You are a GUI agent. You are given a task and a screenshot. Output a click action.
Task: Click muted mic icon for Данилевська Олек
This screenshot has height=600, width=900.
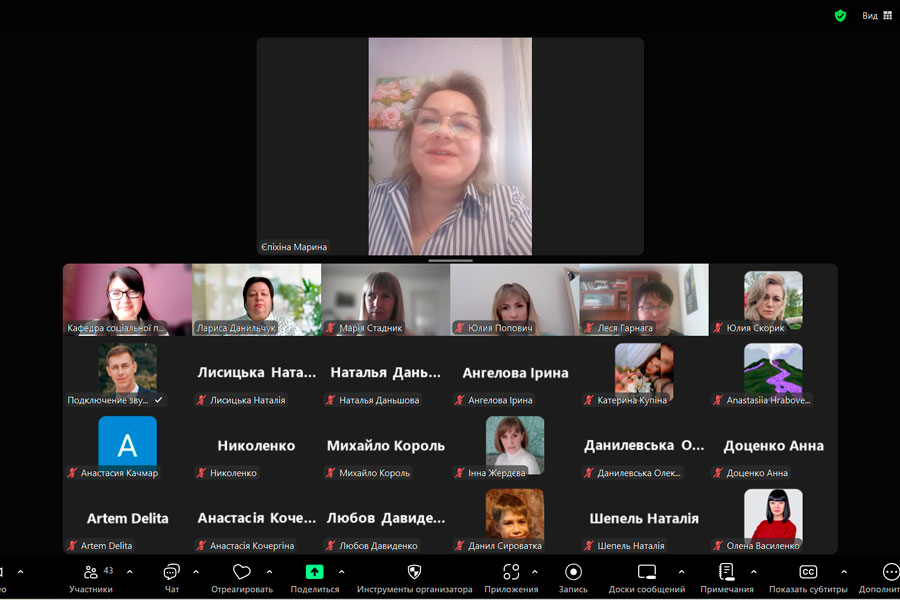(589, 473)
